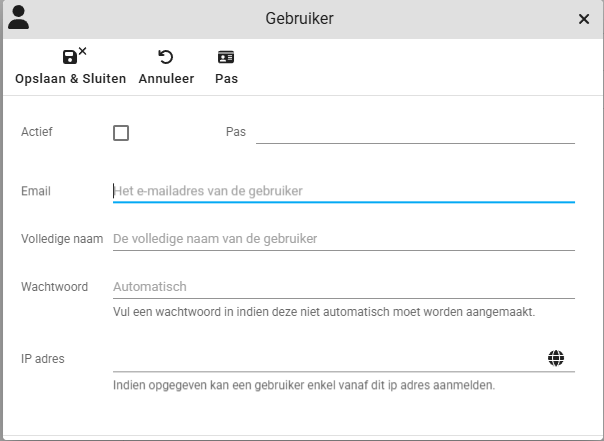Select the Volledige naam input field
604x441 pixels.
344,239
